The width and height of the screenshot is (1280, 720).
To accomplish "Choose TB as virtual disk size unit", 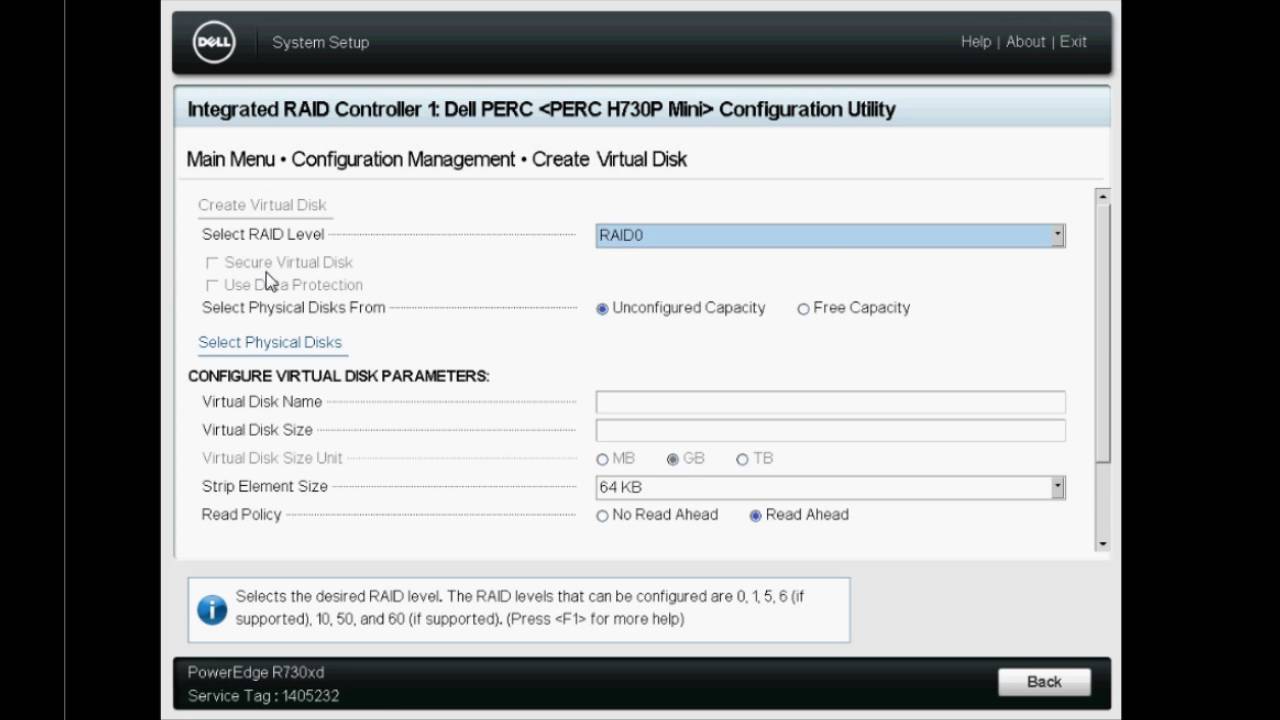I will tap(742, 460).
